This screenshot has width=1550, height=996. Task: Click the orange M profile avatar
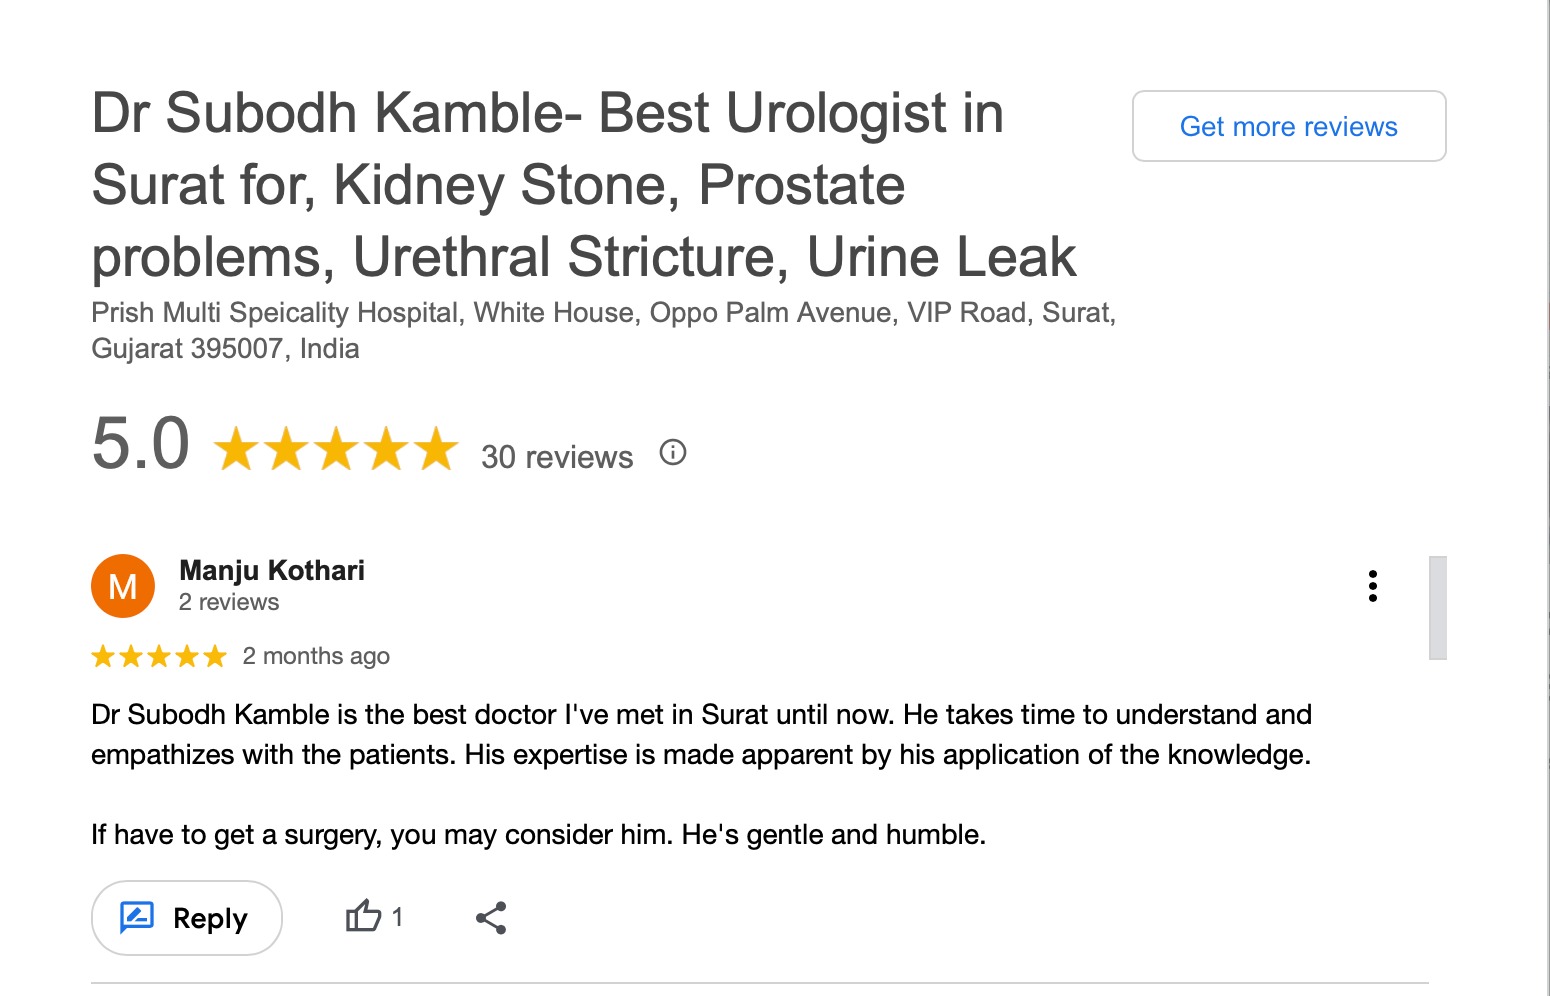[123, 586]
